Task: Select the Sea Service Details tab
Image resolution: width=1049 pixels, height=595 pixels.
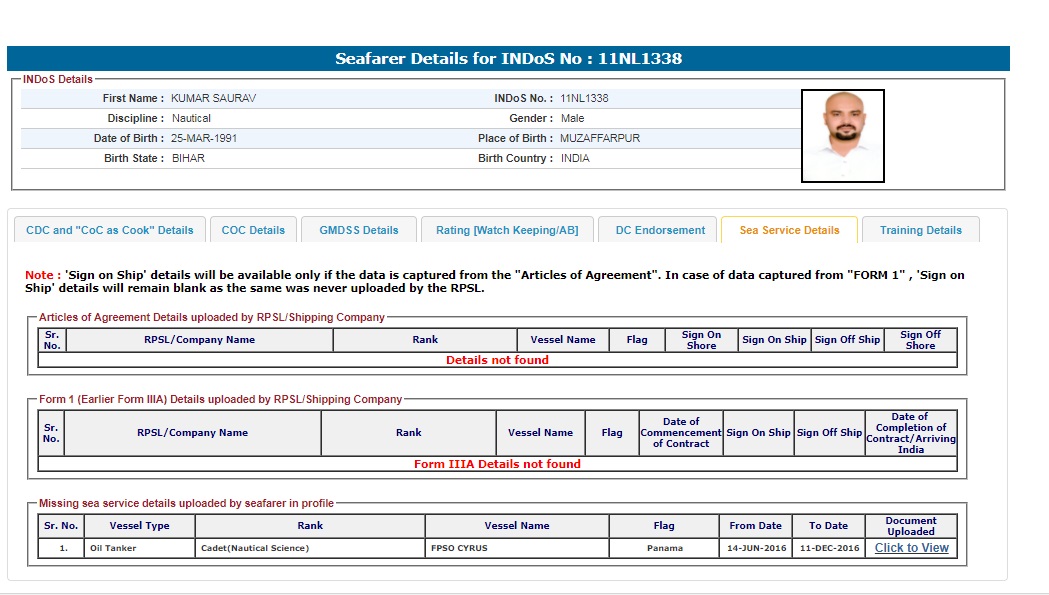Action: pyautogui.click(x=789, y=230)
